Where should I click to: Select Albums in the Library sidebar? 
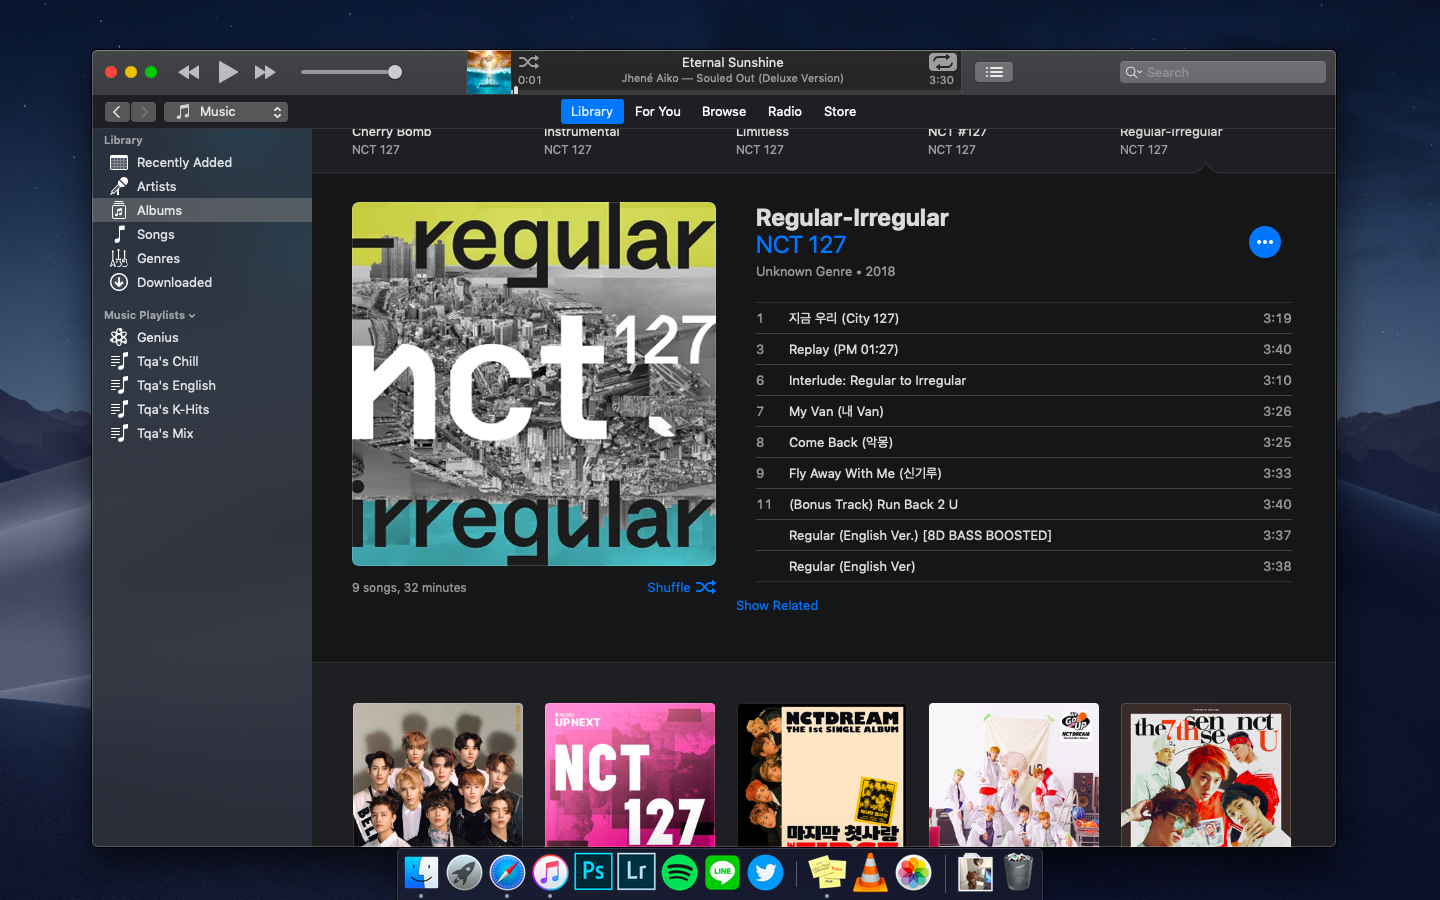[202, 210]
